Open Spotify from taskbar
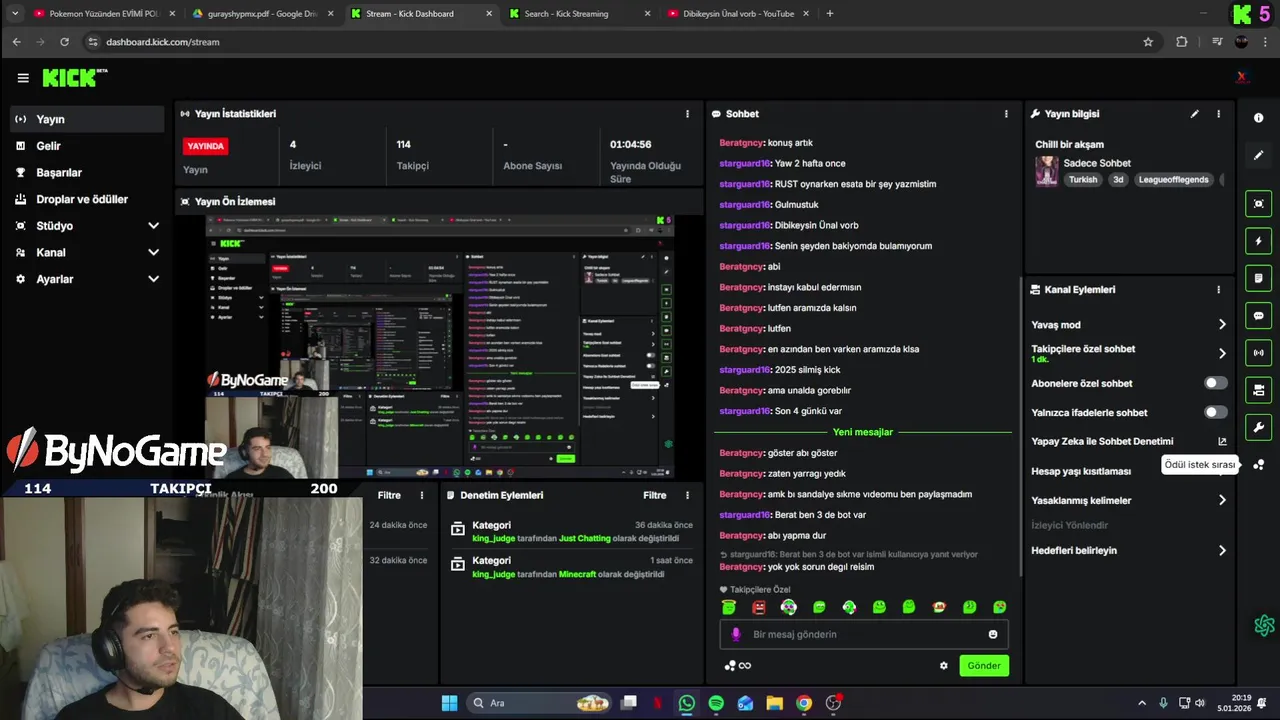The width and height of the screenshot is (1280, 720). (716, 703)
